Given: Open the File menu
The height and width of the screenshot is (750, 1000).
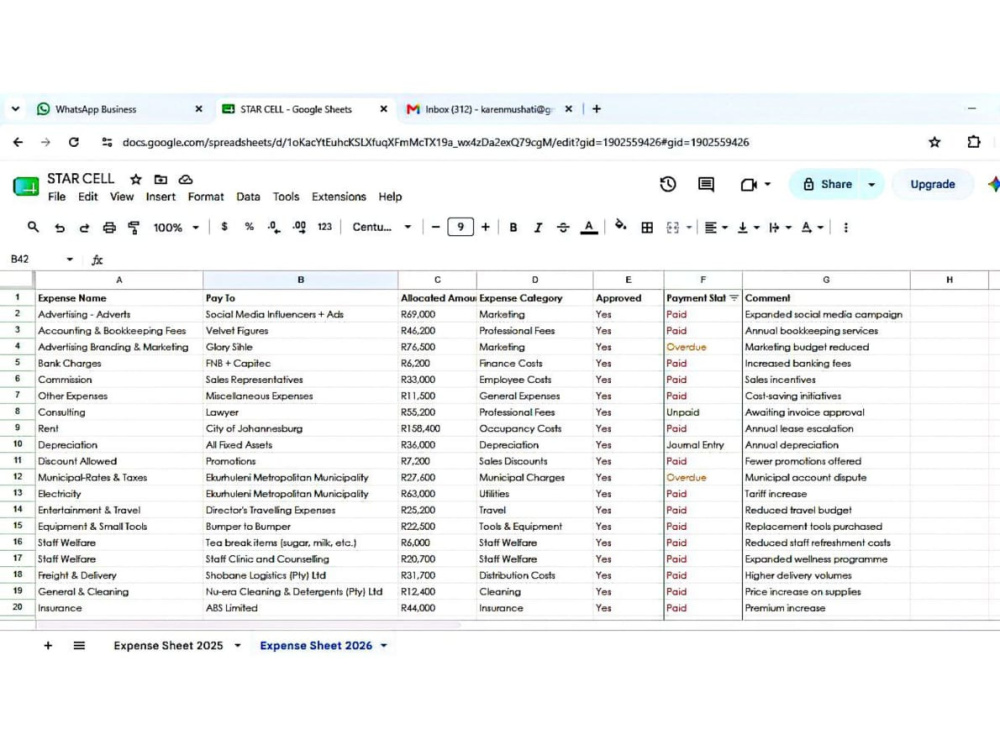Looking at the screenshot, I should click(x=57, y=196).
